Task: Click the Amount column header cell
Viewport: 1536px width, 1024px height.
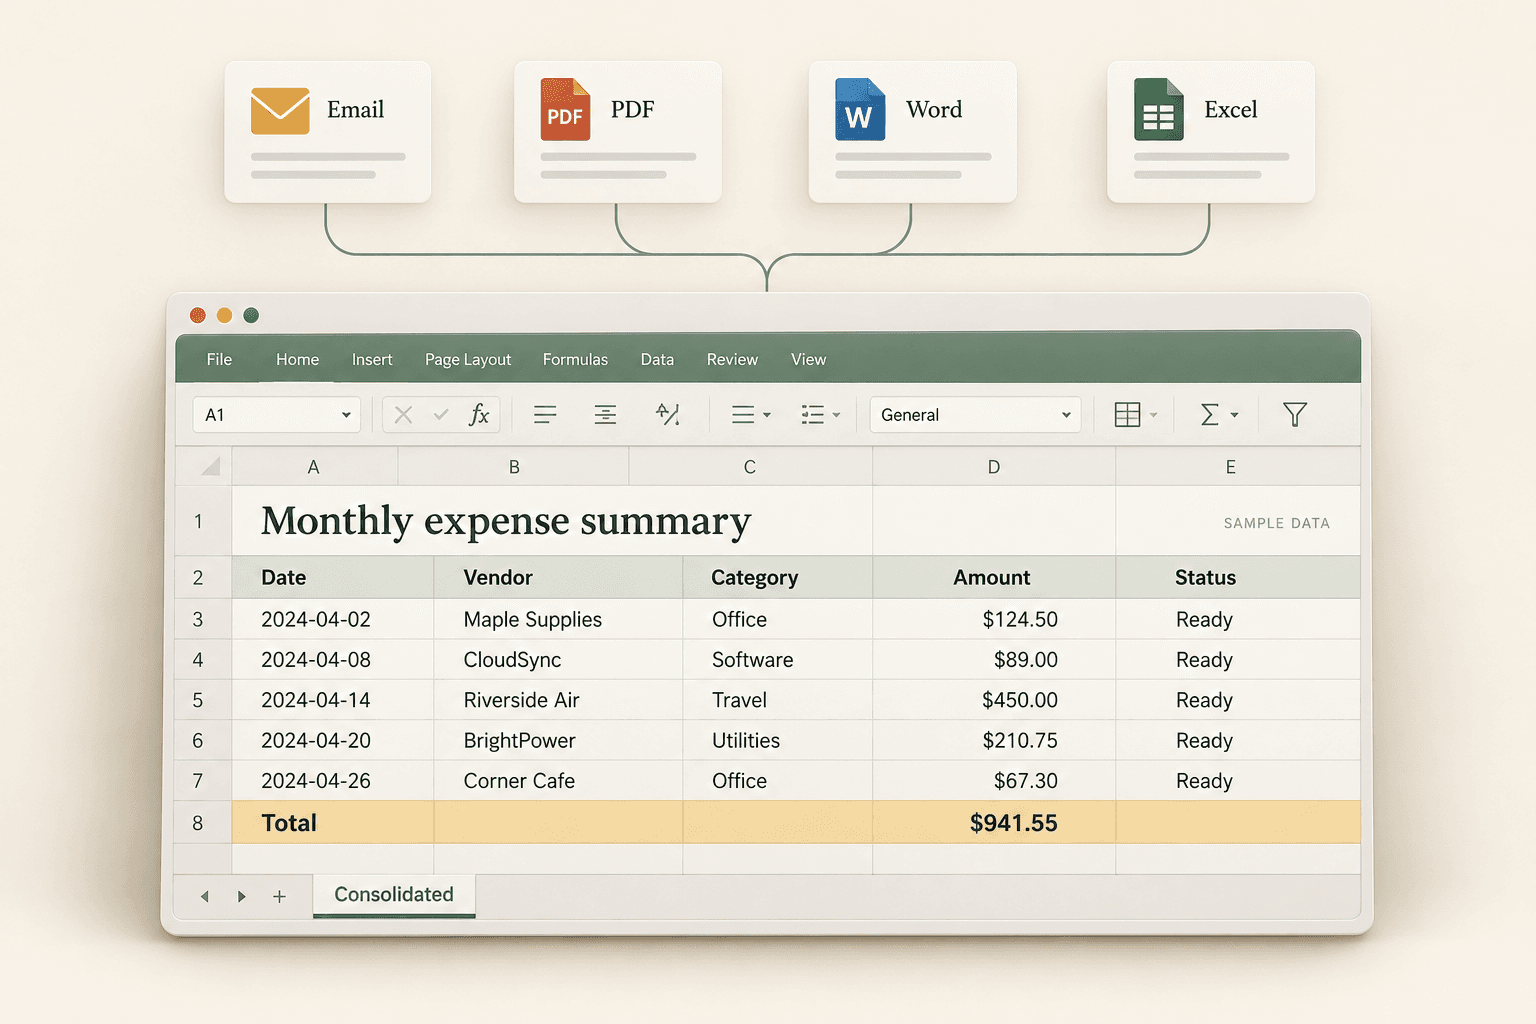Action: tap(994, 577)
